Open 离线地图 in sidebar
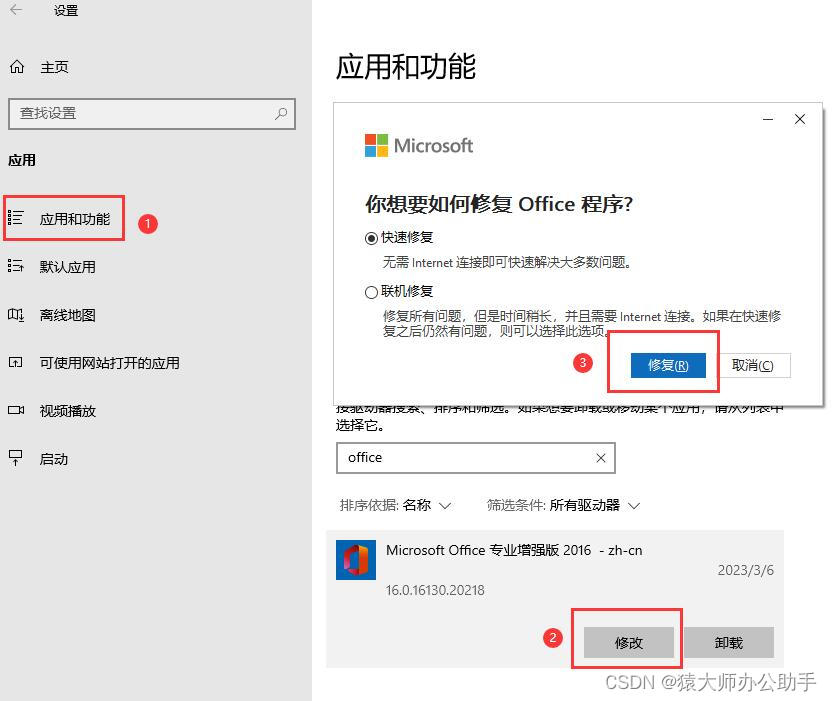This screenshot has height=701, width=832. coord(67,315)
